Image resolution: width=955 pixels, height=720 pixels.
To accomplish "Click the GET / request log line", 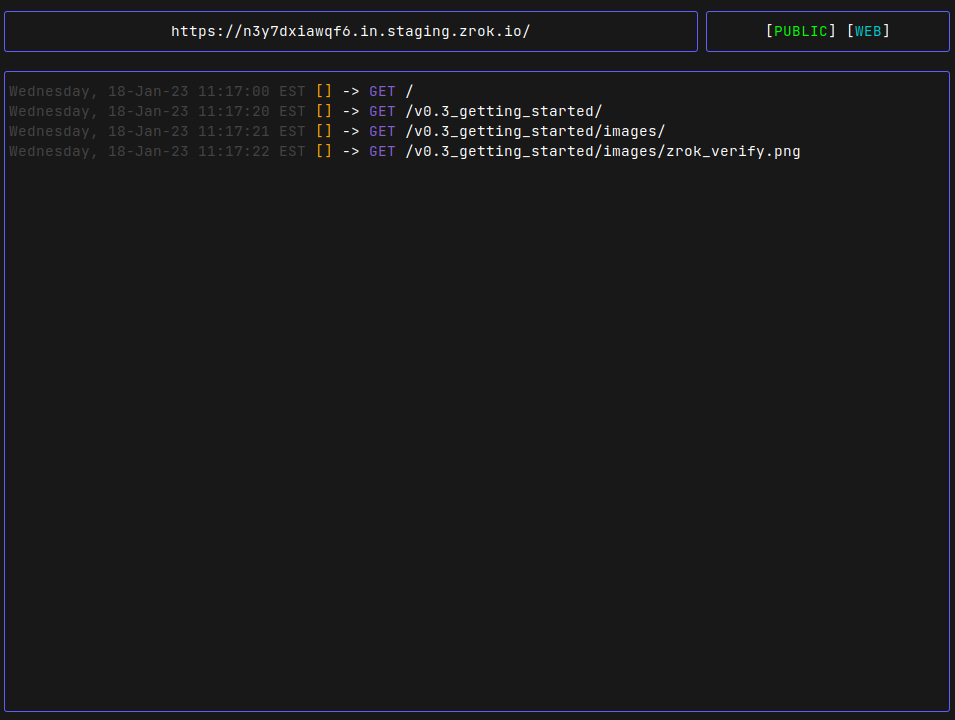I will click(x=211, y=91).
